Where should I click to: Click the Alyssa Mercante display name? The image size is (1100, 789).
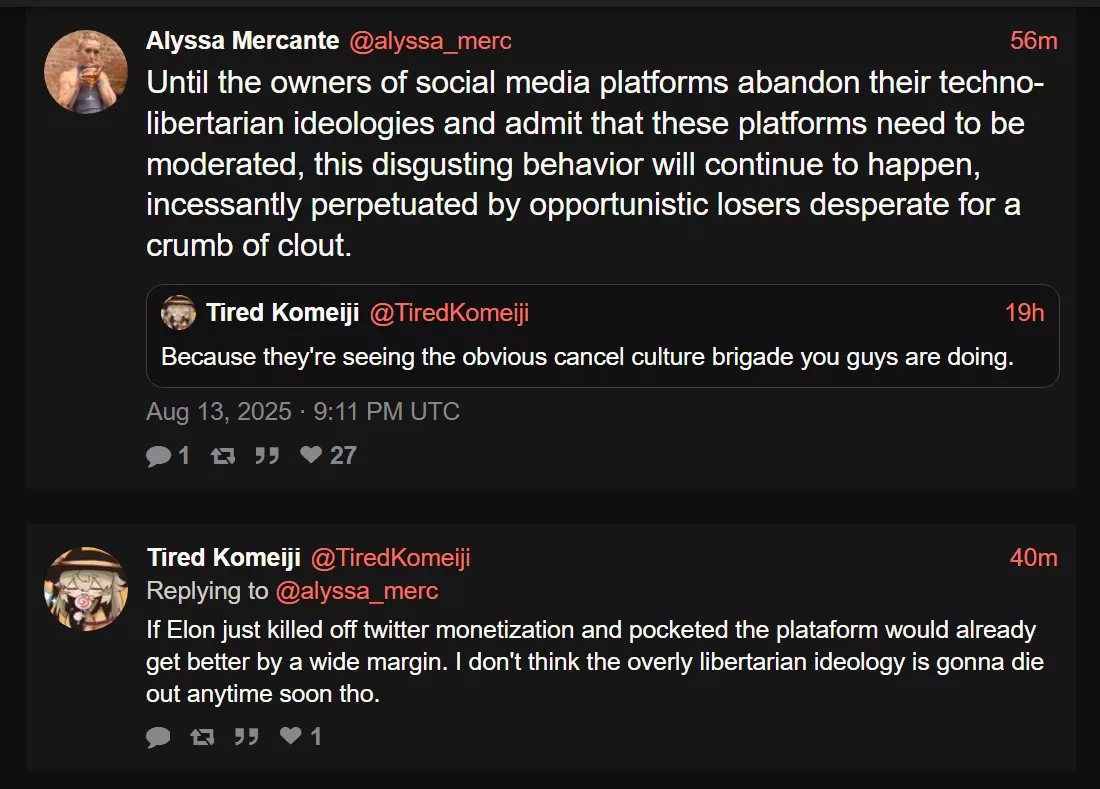click(243, 41)
